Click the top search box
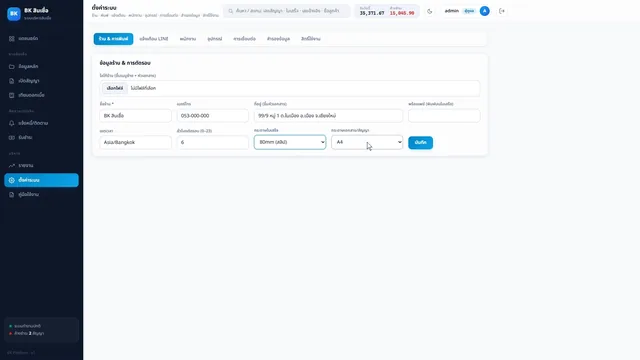Image resolution: width=640 pixels, height=360 pixels. pyautogui.click(x=287, y=11)
